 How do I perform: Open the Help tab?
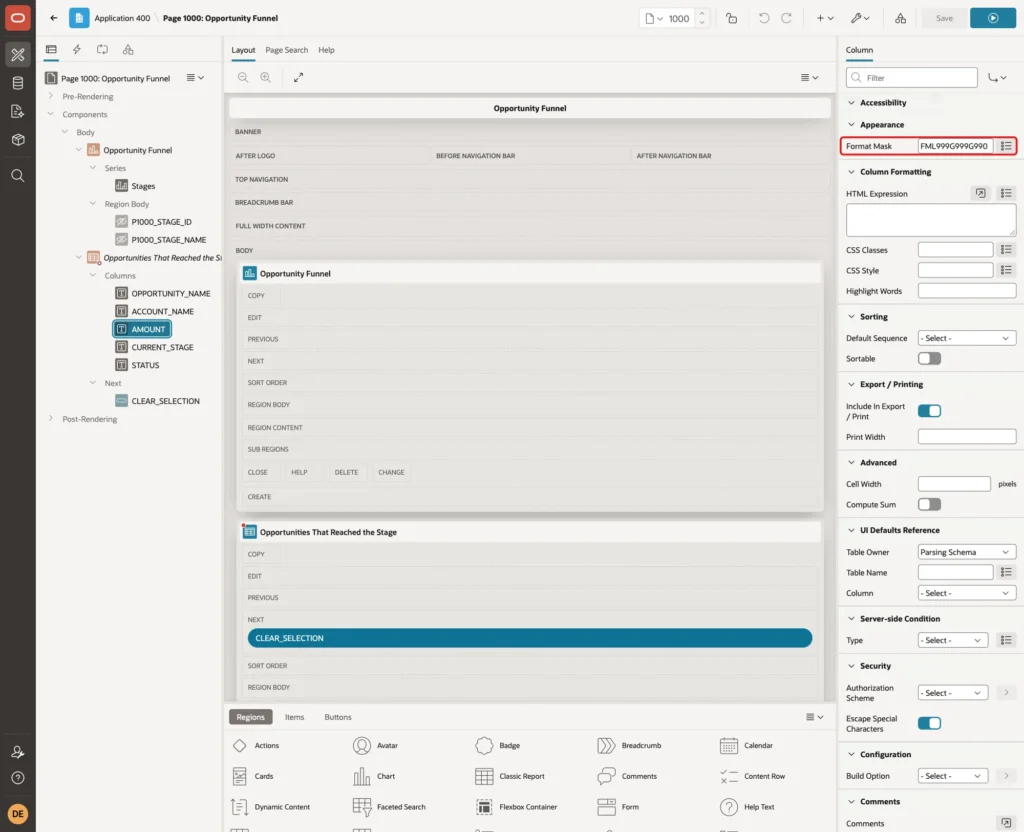327,50
